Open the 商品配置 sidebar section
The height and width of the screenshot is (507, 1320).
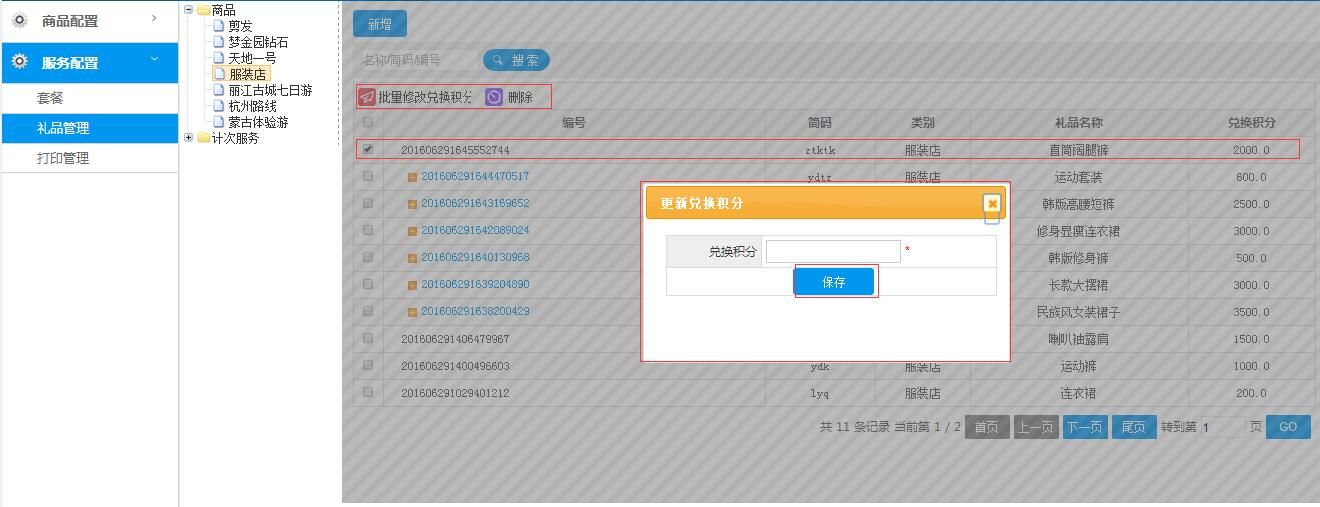click(x=89, y=21)
